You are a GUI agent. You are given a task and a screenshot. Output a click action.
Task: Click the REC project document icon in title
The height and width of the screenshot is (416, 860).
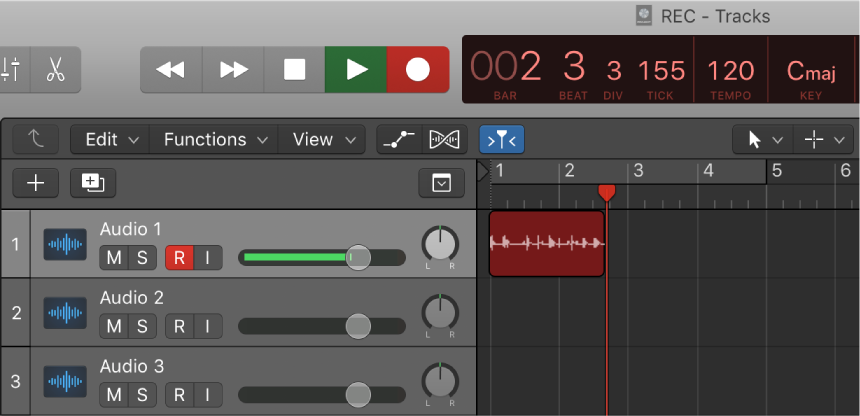click(x=644, y=15)
